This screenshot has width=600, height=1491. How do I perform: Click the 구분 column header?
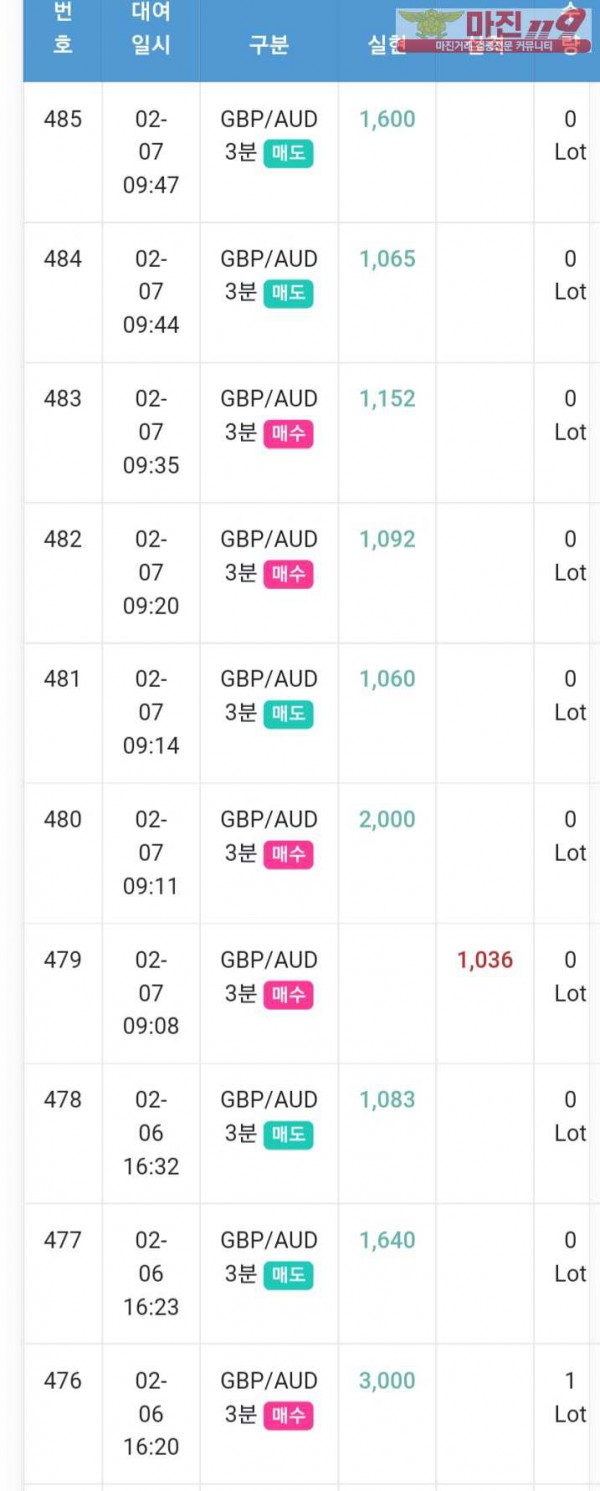coord(268,45)
